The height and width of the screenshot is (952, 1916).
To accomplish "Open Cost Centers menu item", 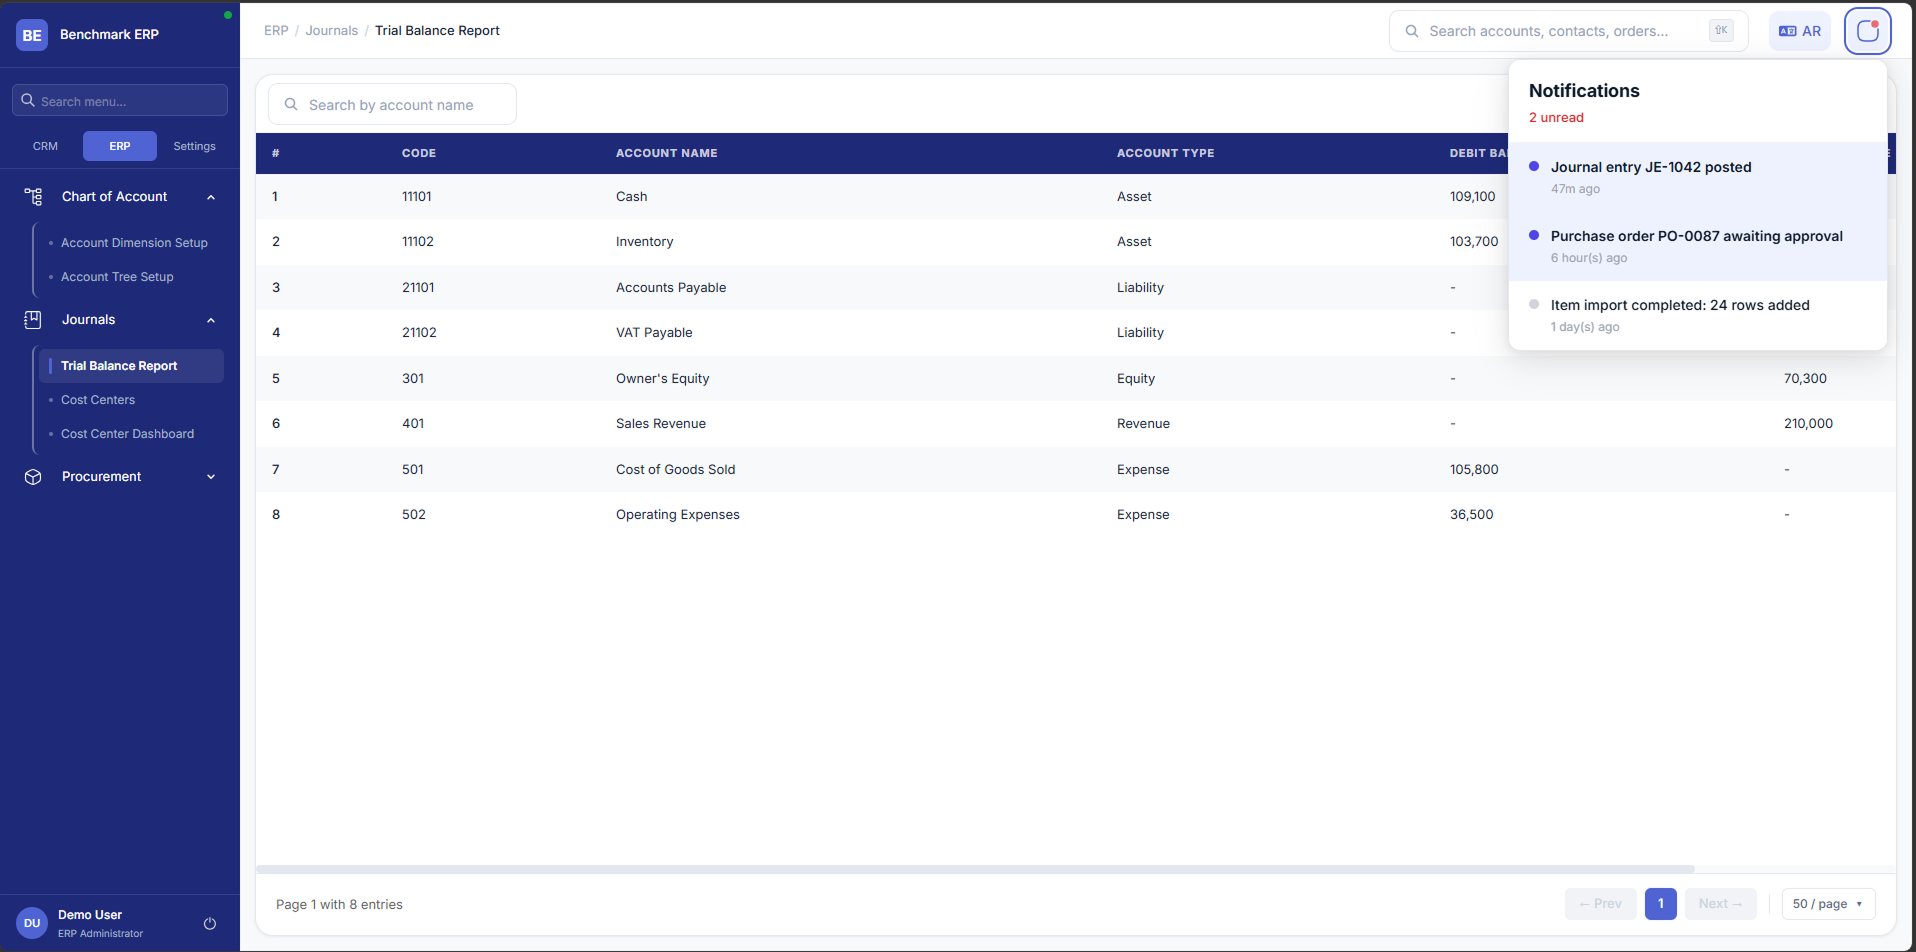I will (98, 400).
